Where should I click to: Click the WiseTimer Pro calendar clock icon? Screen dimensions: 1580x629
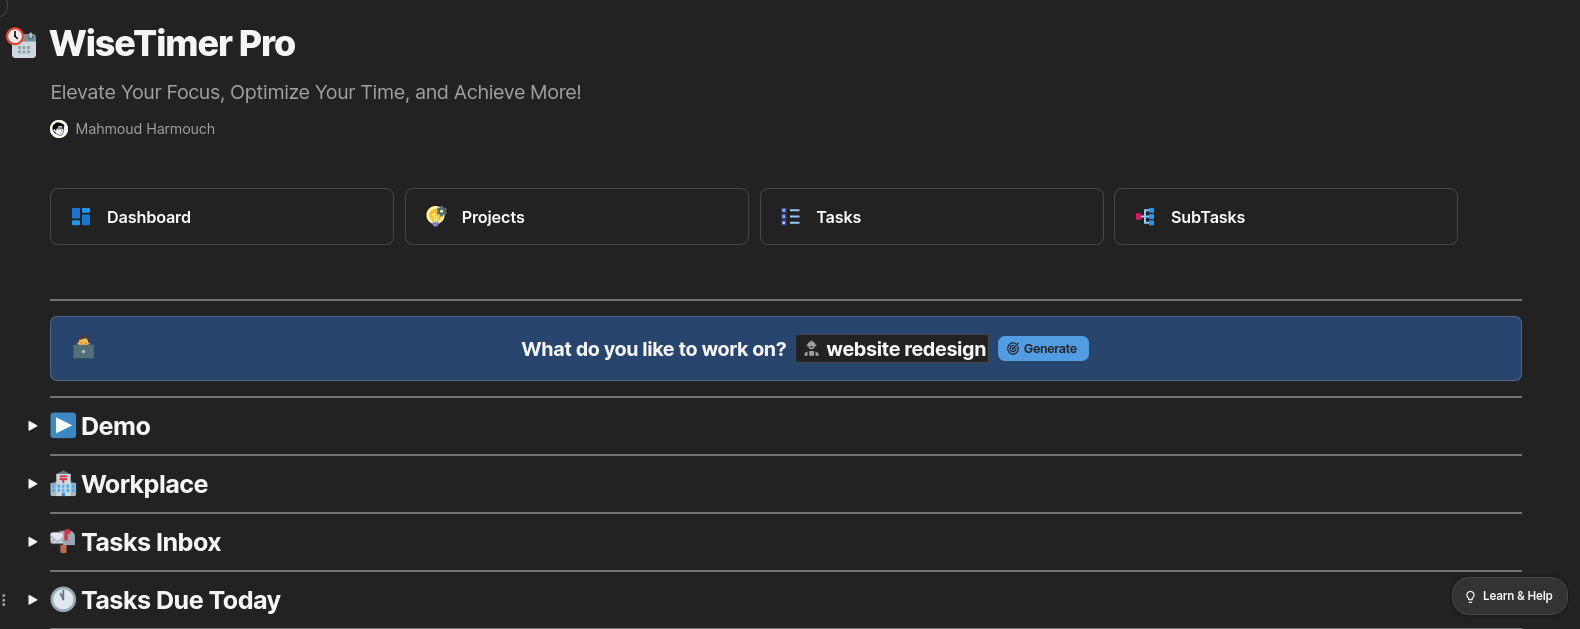[22, 43]
